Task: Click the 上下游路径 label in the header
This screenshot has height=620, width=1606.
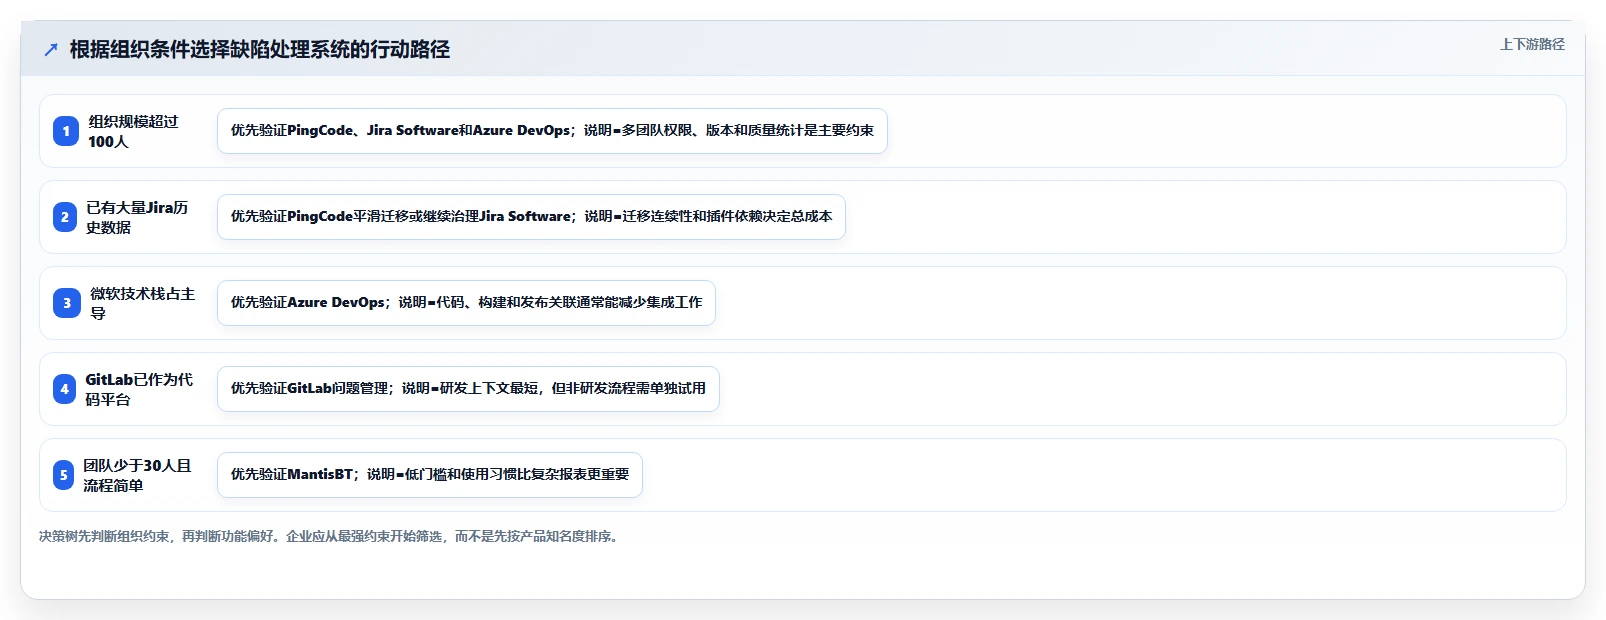Action: point(1532,44)
